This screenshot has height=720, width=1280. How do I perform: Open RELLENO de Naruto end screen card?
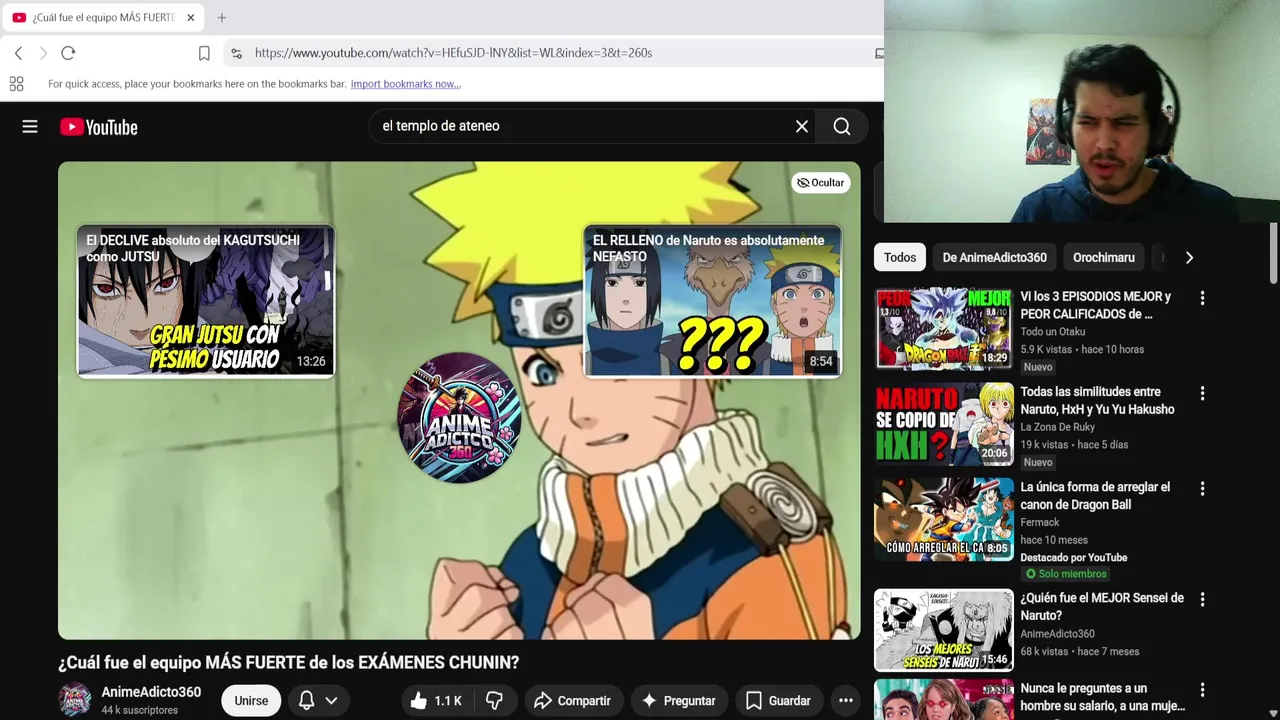tap(712, 301)
